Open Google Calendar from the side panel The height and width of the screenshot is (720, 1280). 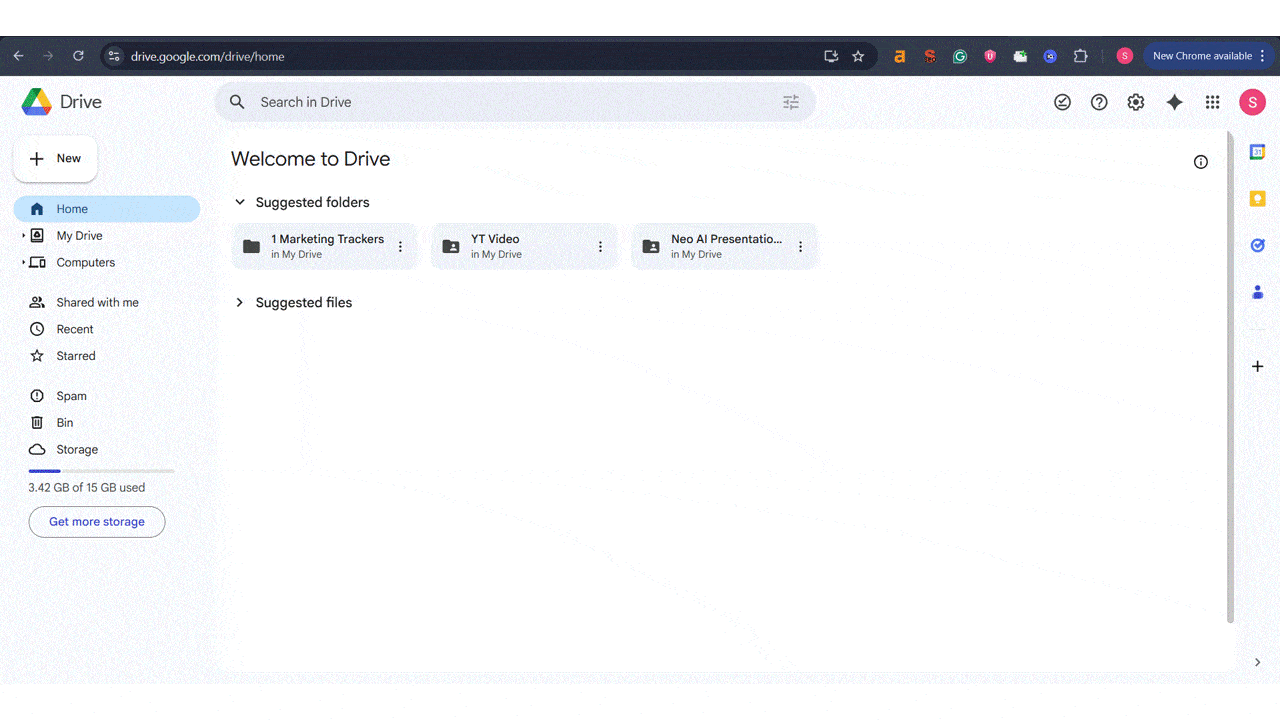(1257, 151)
